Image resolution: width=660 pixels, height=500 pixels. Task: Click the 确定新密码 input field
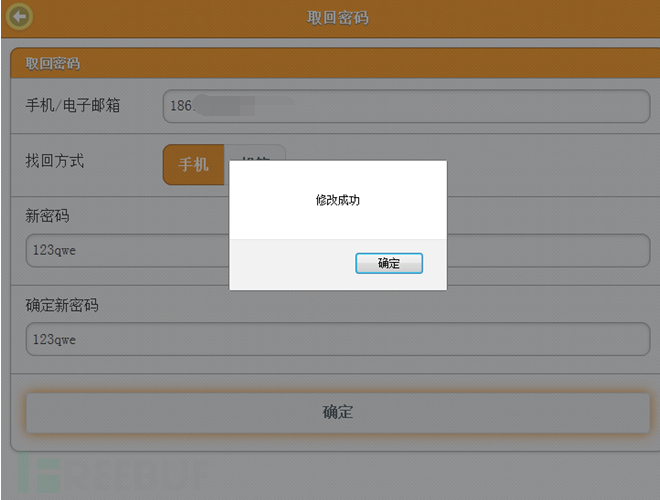338,339
